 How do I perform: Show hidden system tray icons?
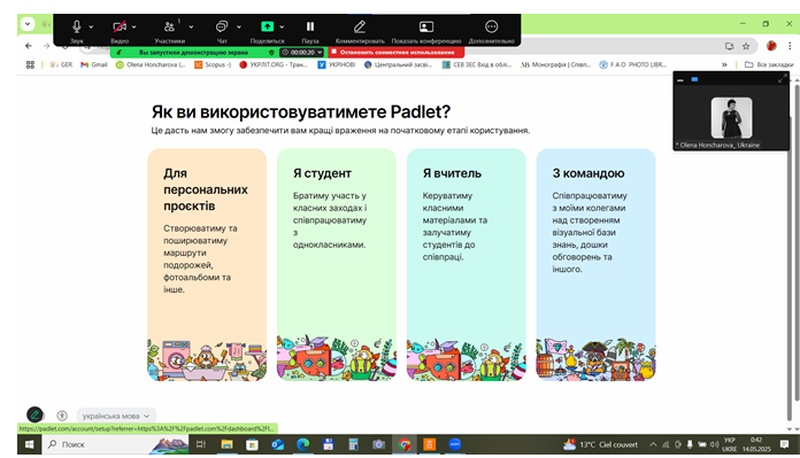[653, 444]
